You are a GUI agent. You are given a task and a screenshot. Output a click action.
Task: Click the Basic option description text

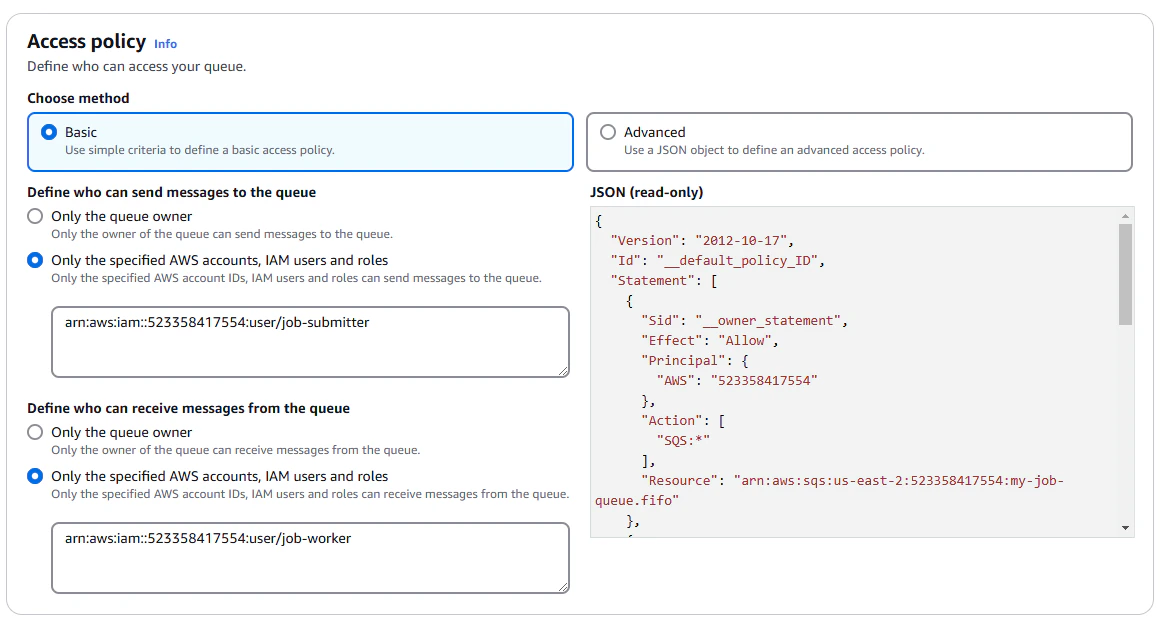199,150
